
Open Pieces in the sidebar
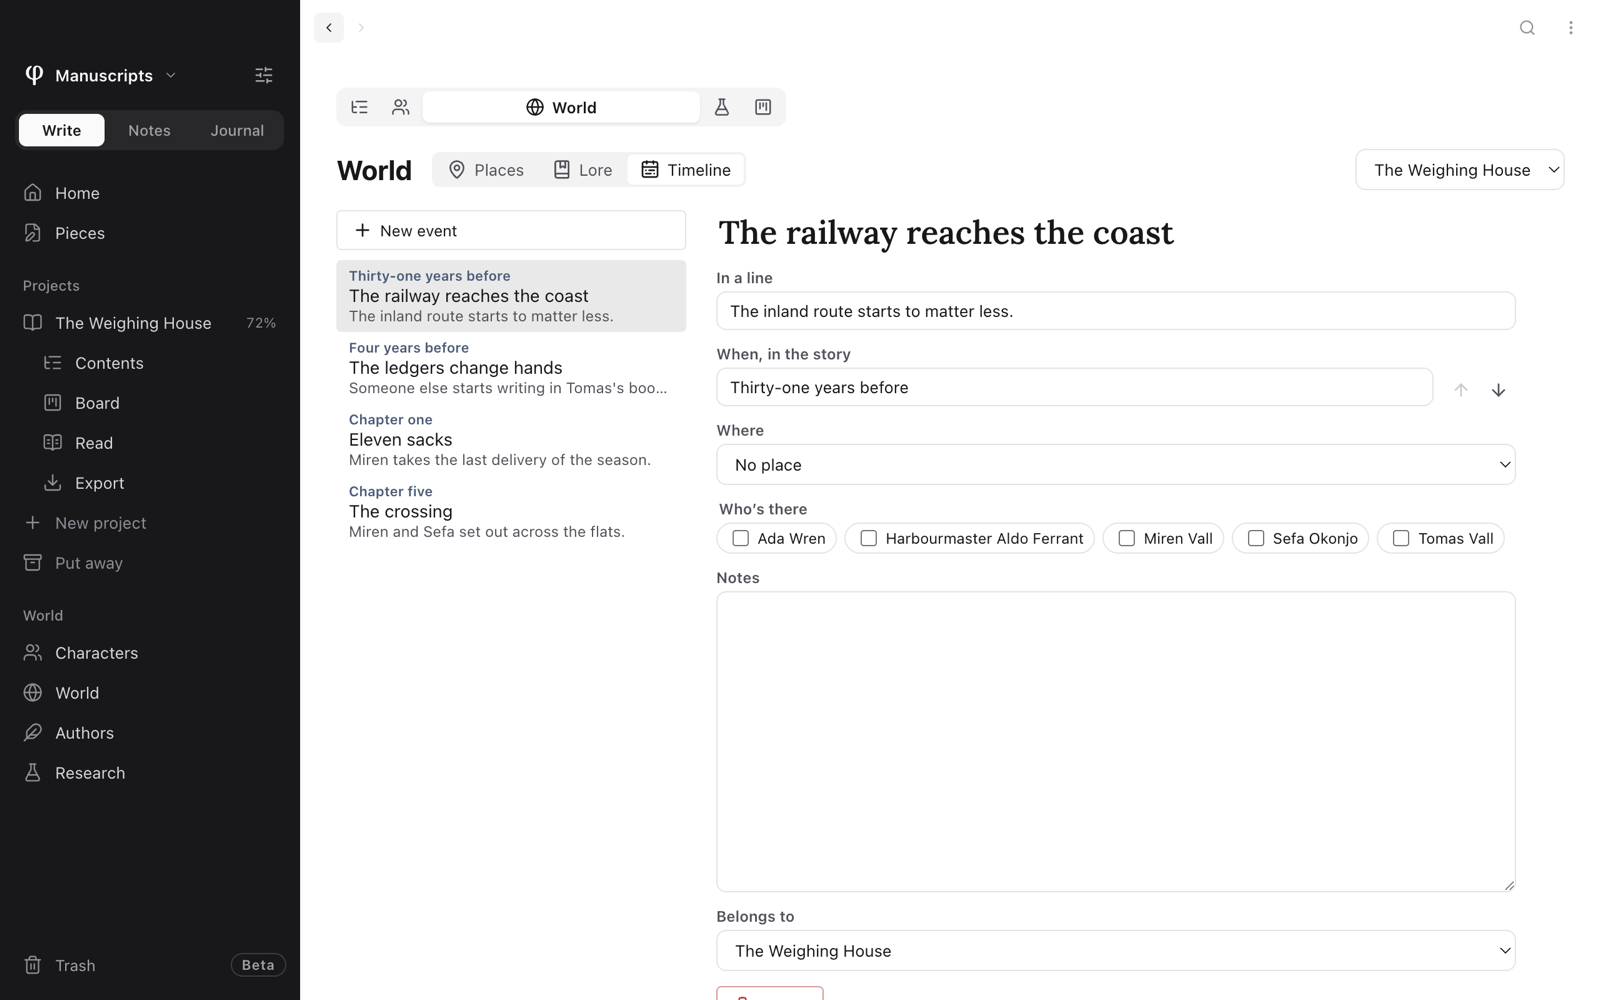pyautogui.click(x=150, y=233)
